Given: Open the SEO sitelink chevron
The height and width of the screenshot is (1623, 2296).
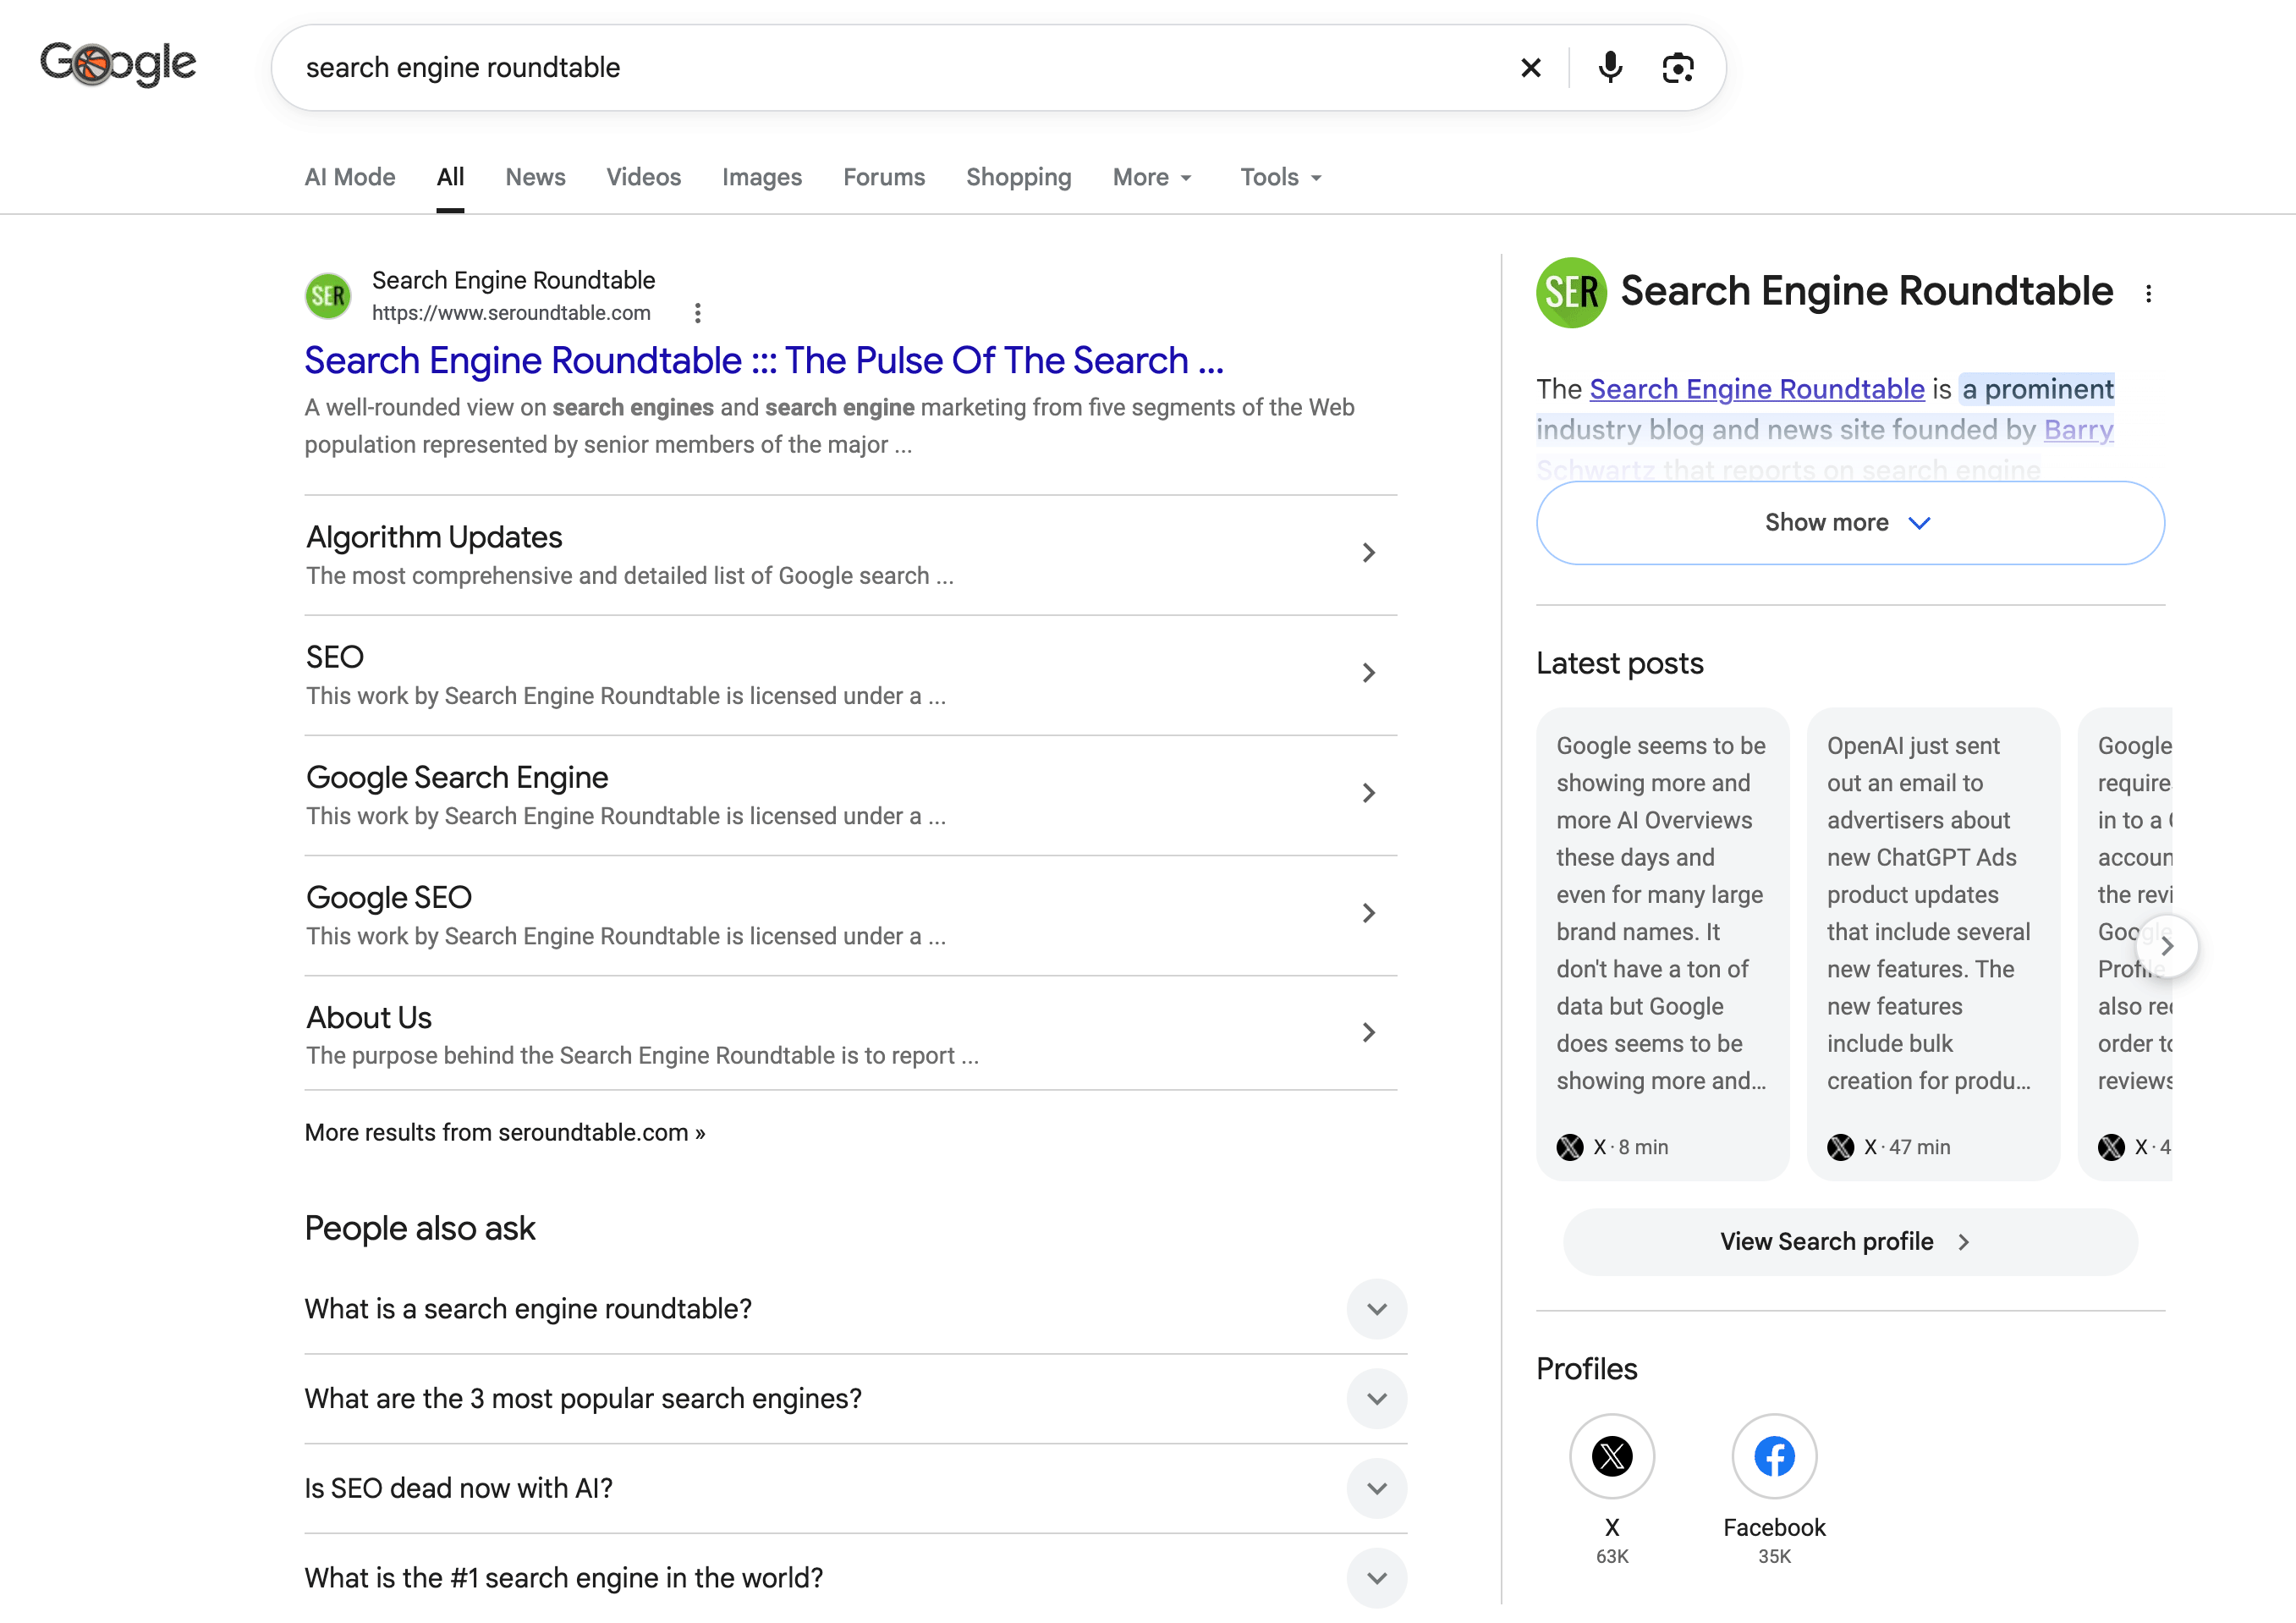Looking at the screenshot, I should tap(1369, 673).
